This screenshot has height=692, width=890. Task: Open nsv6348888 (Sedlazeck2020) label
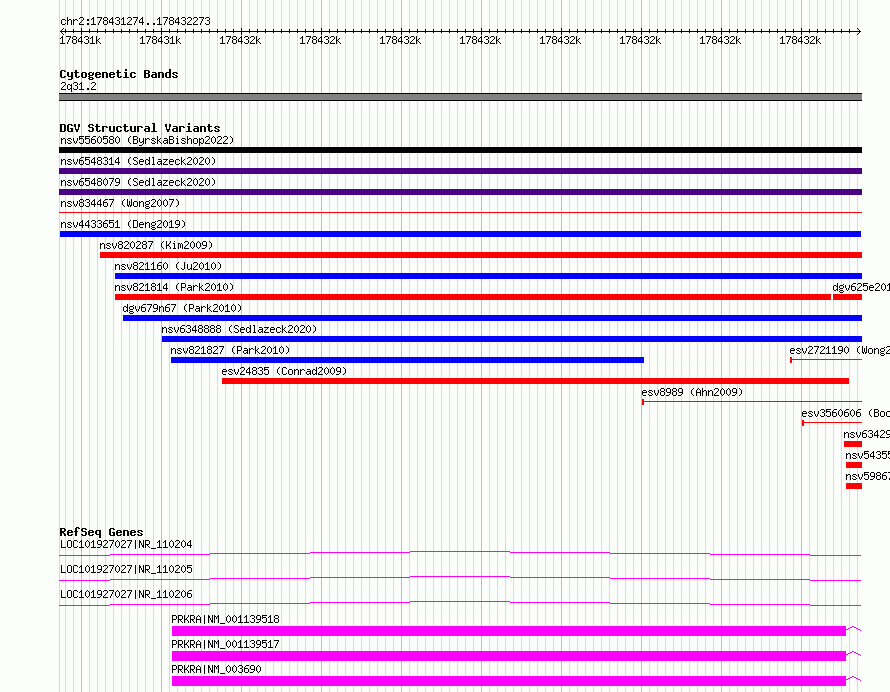coord(239,329)
